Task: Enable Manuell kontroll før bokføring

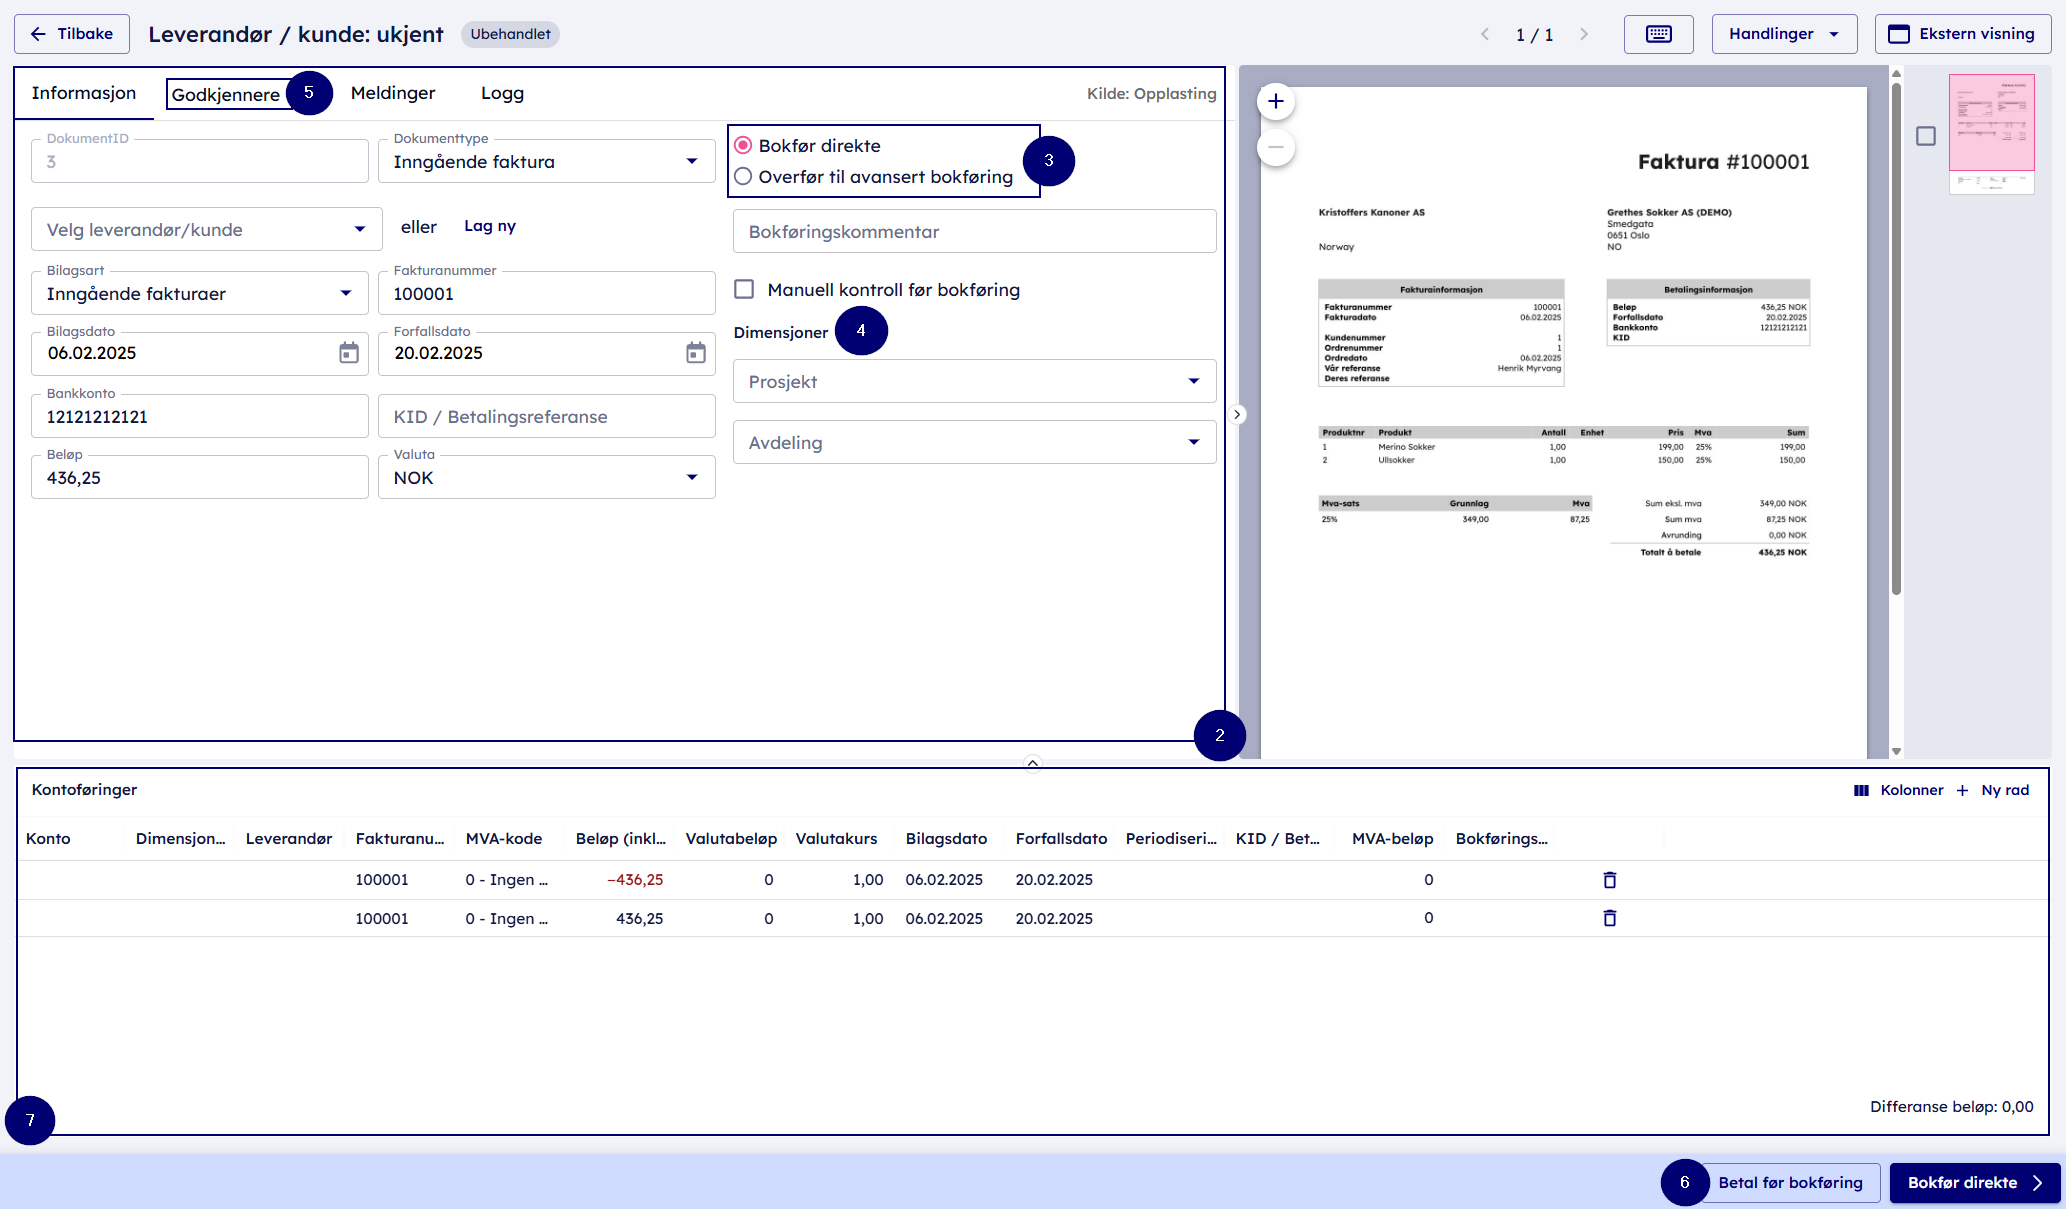Action: [744, 290]
